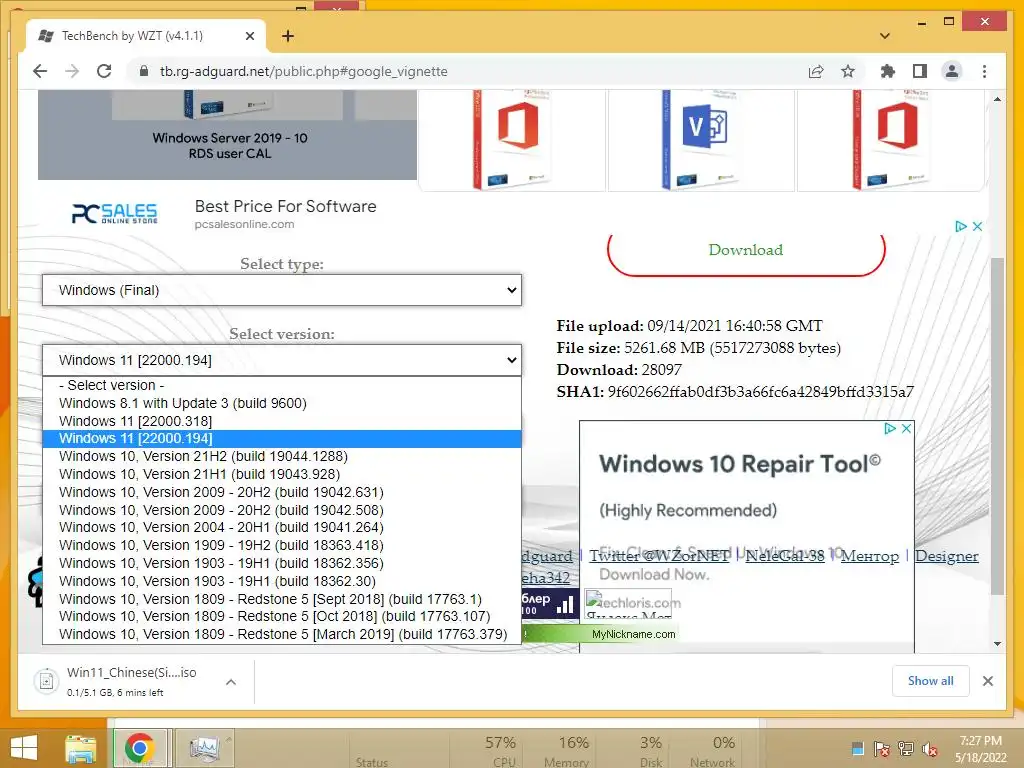Pick Redstone 5 March 2019 build 17763.379
The height and width of the screenshot is (768, 1024).
click(x=282, y=634)
